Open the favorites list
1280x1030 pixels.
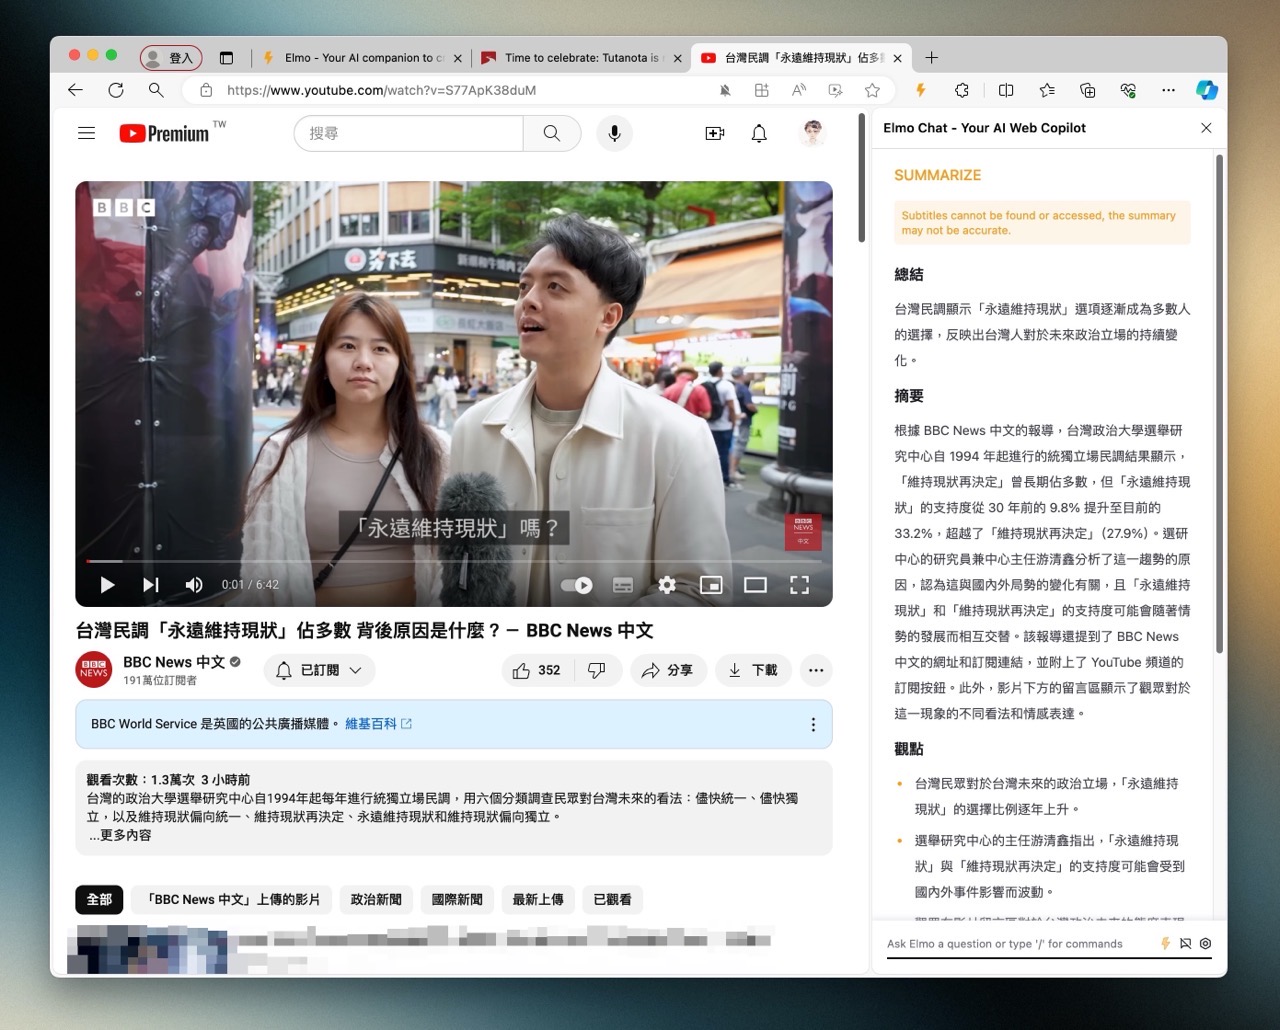point(1047,90)
